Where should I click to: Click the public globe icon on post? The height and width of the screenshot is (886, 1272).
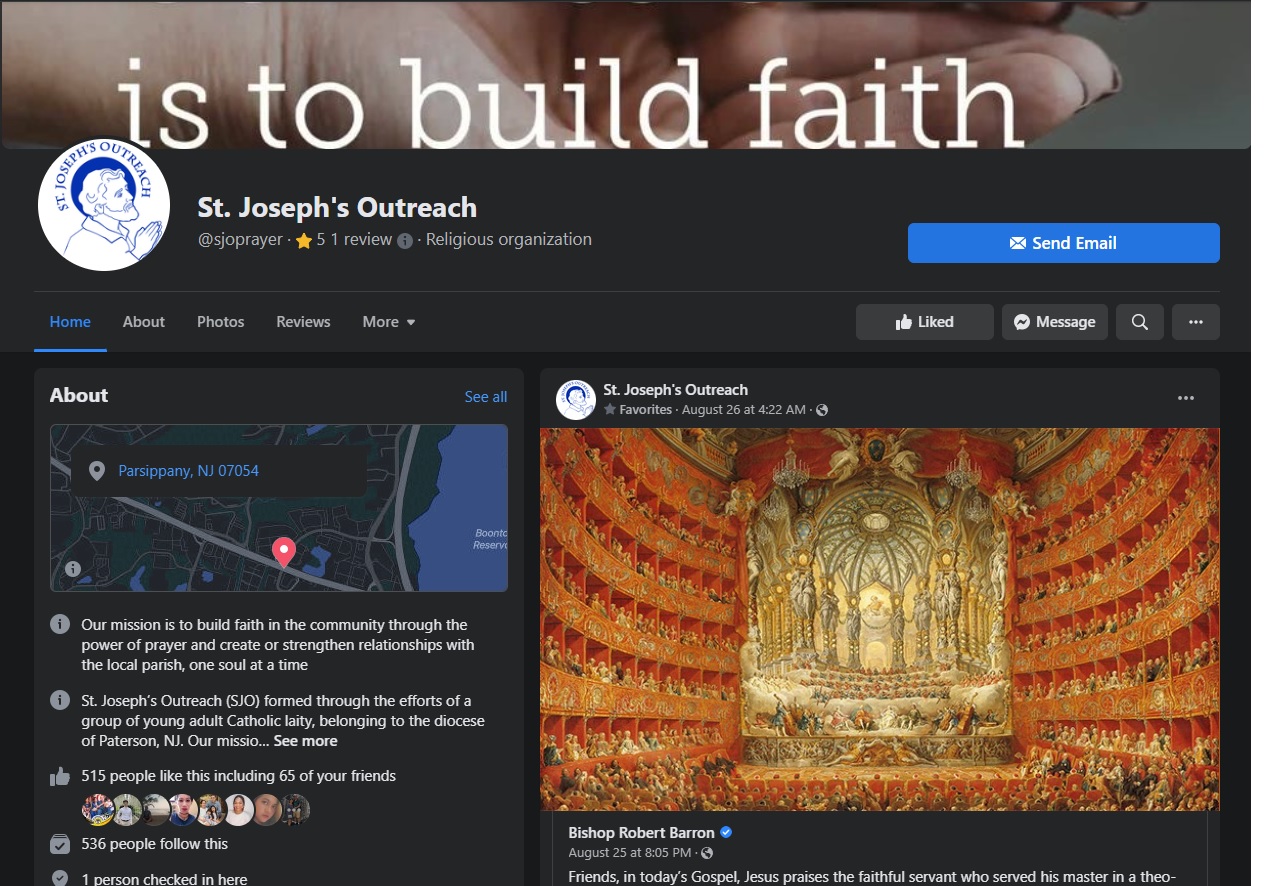[x=822, y=410]
